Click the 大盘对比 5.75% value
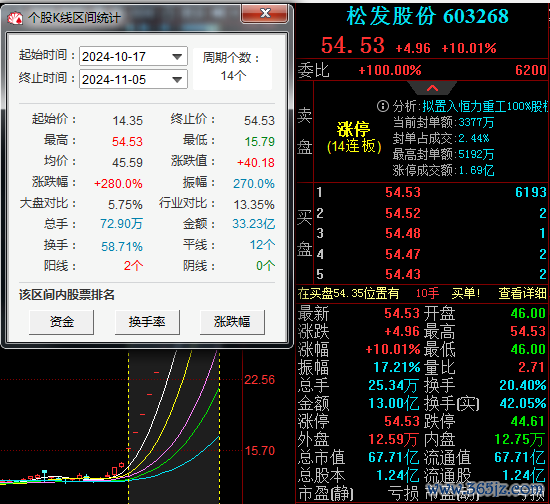This screenshot has height=504, width=550. [x=125, y=204]
